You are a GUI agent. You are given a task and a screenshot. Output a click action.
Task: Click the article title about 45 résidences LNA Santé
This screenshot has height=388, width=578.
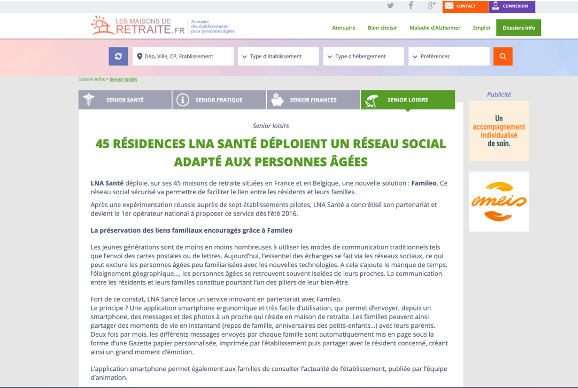tap(271, 152)
